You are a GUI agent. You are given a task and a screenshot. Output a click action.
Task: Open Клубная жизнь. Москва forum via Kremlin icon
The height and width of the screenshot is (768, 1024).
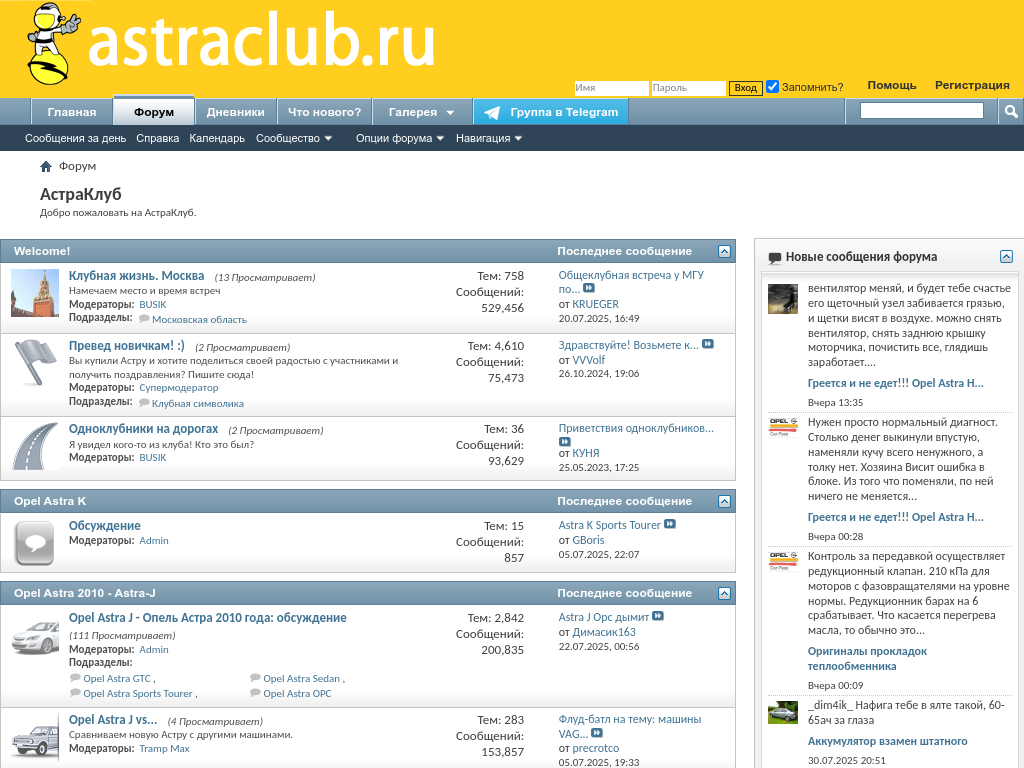[35, 293]
